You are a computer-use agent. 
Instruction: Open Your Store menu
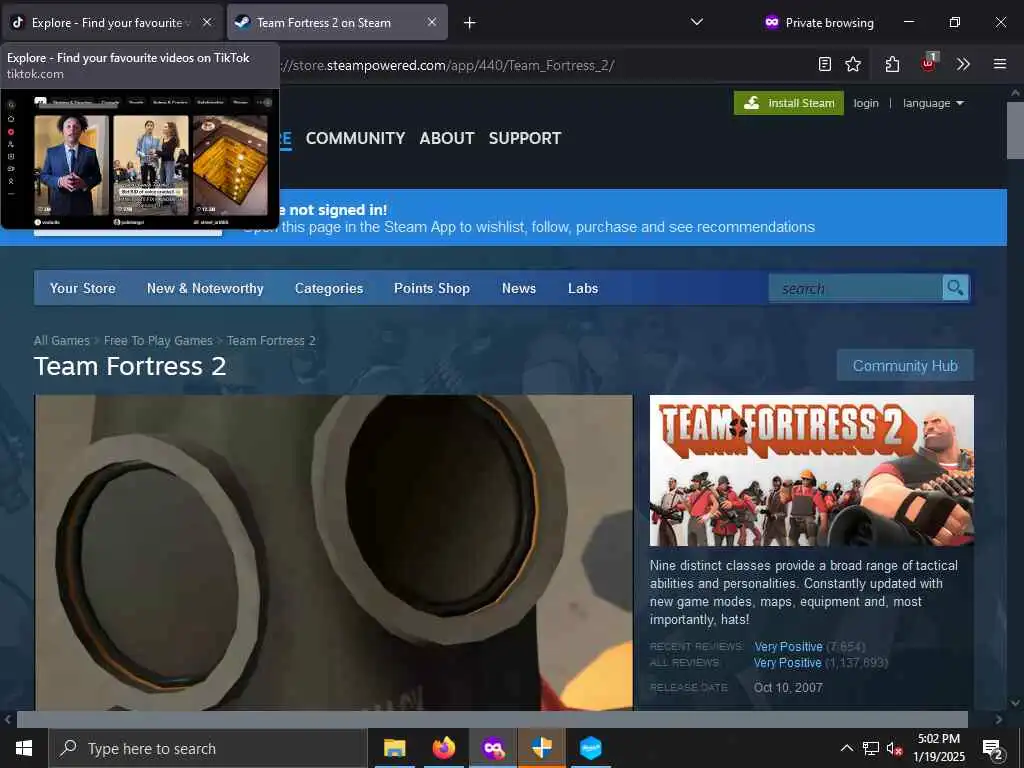tap(83, 288)
